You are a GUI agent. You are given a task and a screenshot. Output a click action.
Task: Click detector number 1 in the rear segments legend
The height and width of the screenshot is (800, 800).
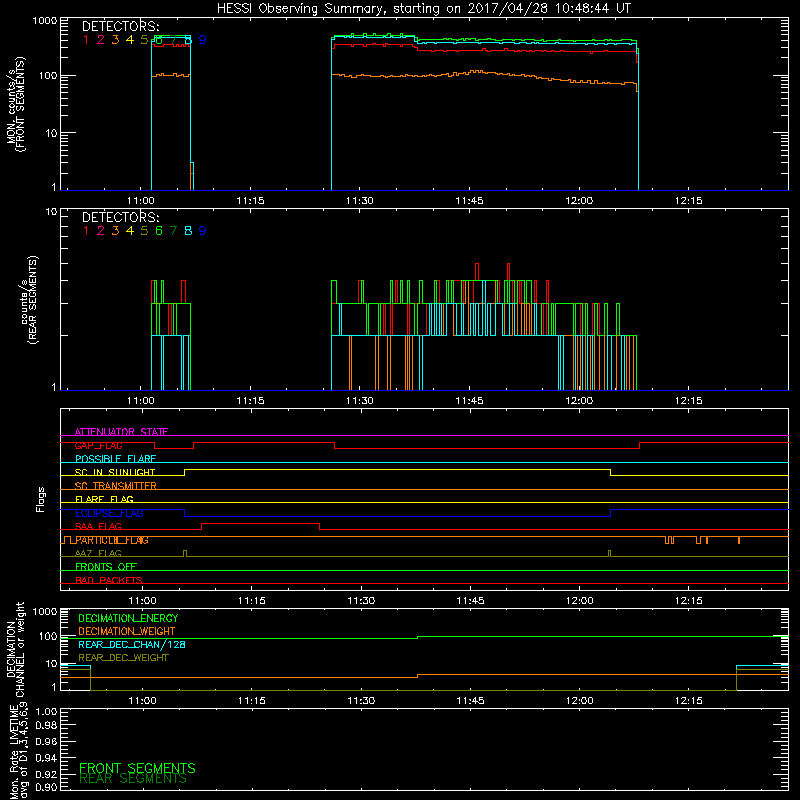[86, 231]
